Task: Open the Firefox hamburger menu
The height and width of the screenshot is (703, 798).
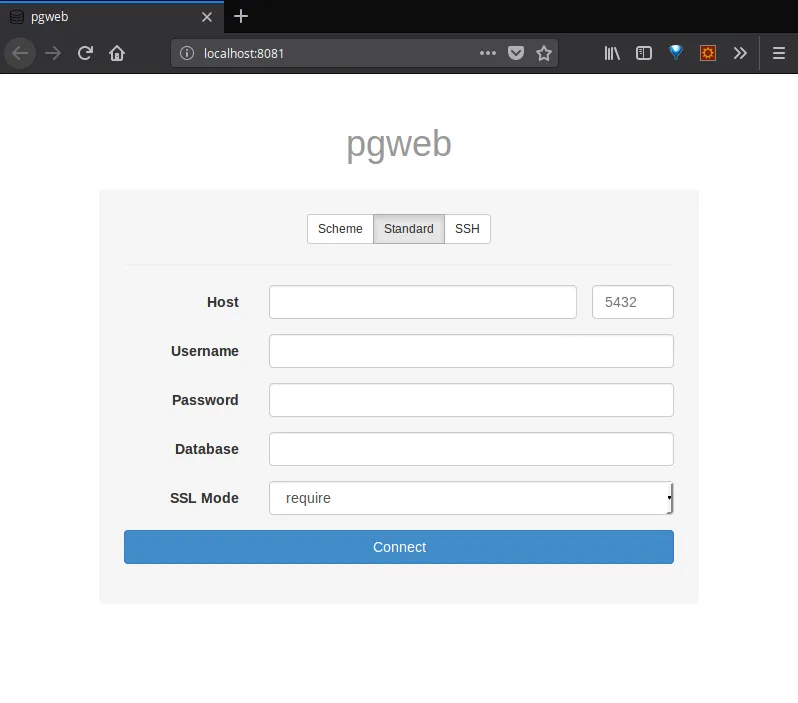Action: [x=779, y=53]
